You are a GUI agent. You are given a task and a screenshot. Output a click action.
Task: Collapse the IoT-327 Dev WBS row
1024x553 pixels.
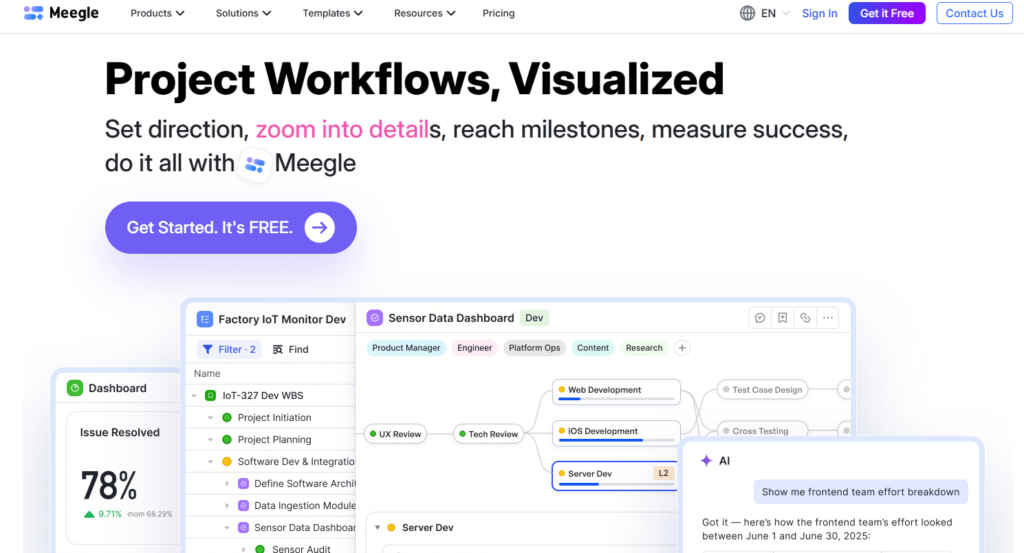tap(194, 396)
